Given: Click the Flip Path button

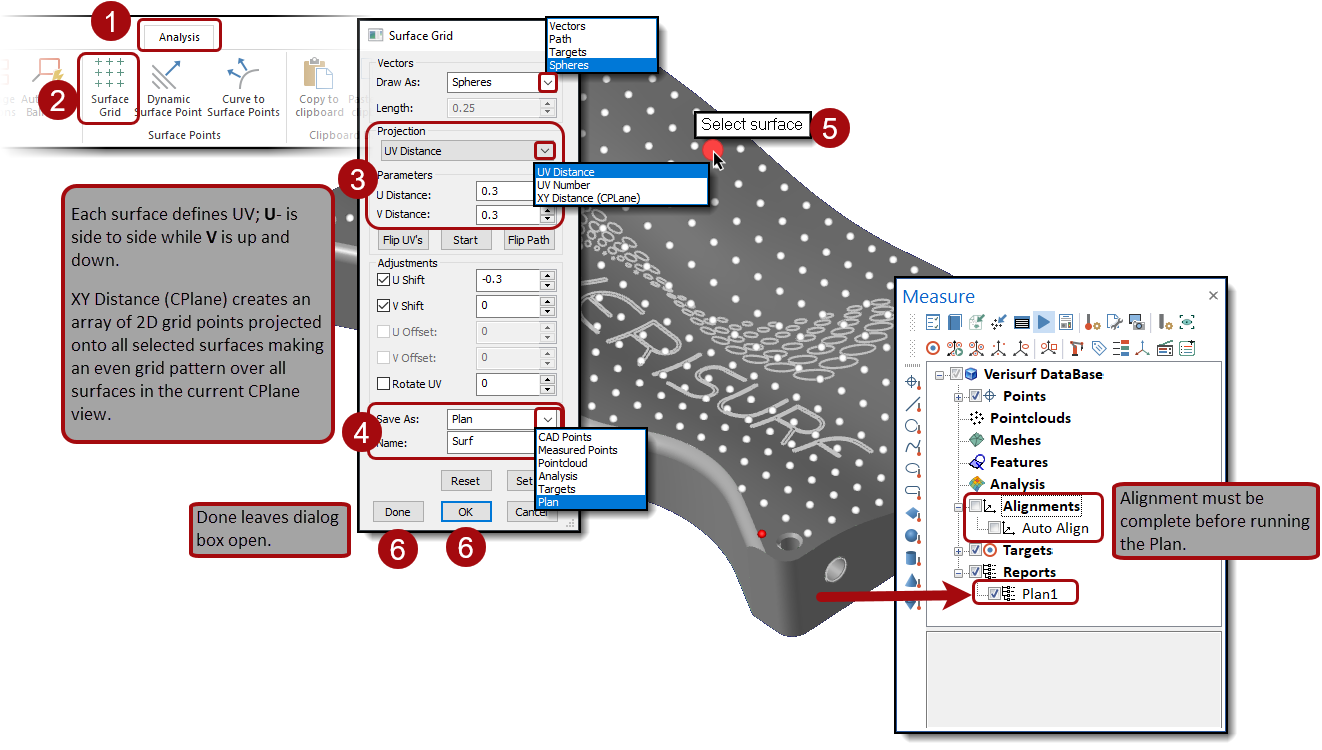Looking at the screenshot, I should [x=528, y=240].
